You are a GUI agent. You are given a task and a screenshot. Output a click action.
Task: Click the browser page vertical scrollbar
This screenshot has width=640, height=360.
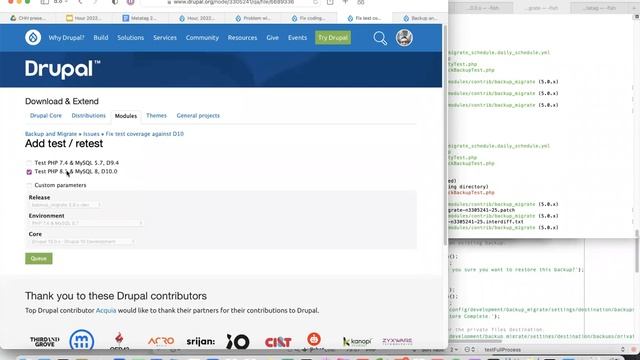click(x=445, y=135)
